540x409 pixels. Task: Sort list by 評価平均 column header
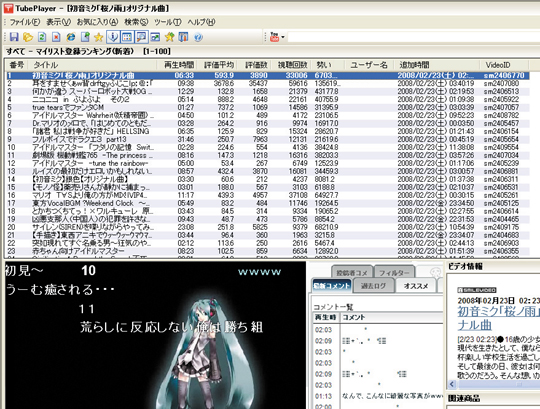[x=218, y=65]
